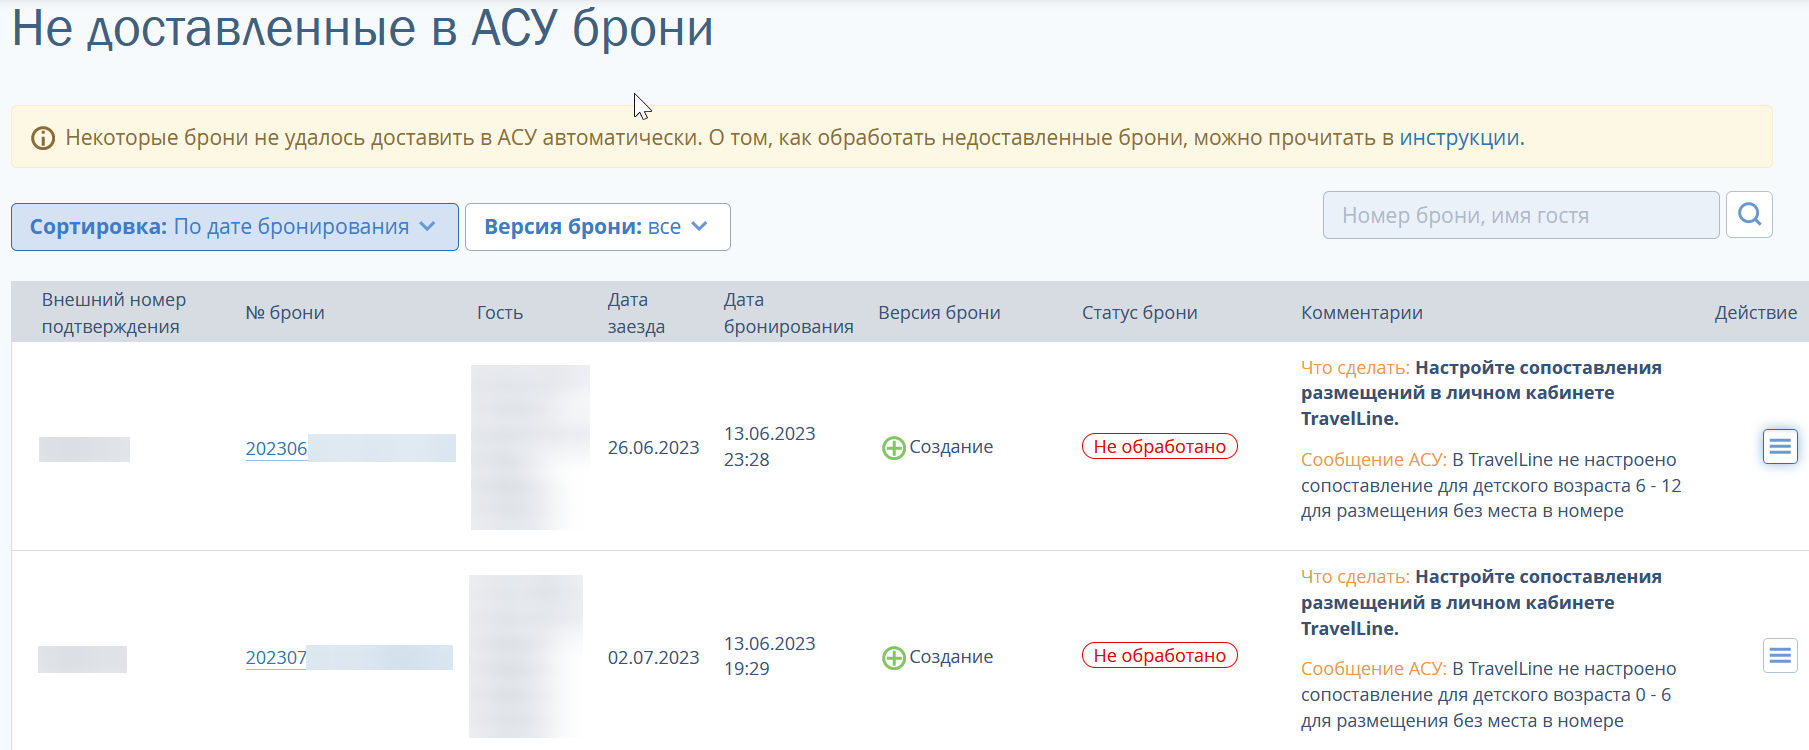Click the blurred guest name for booking 202307
Viewport: 1809px width, 750px height.
coord(526,656)
